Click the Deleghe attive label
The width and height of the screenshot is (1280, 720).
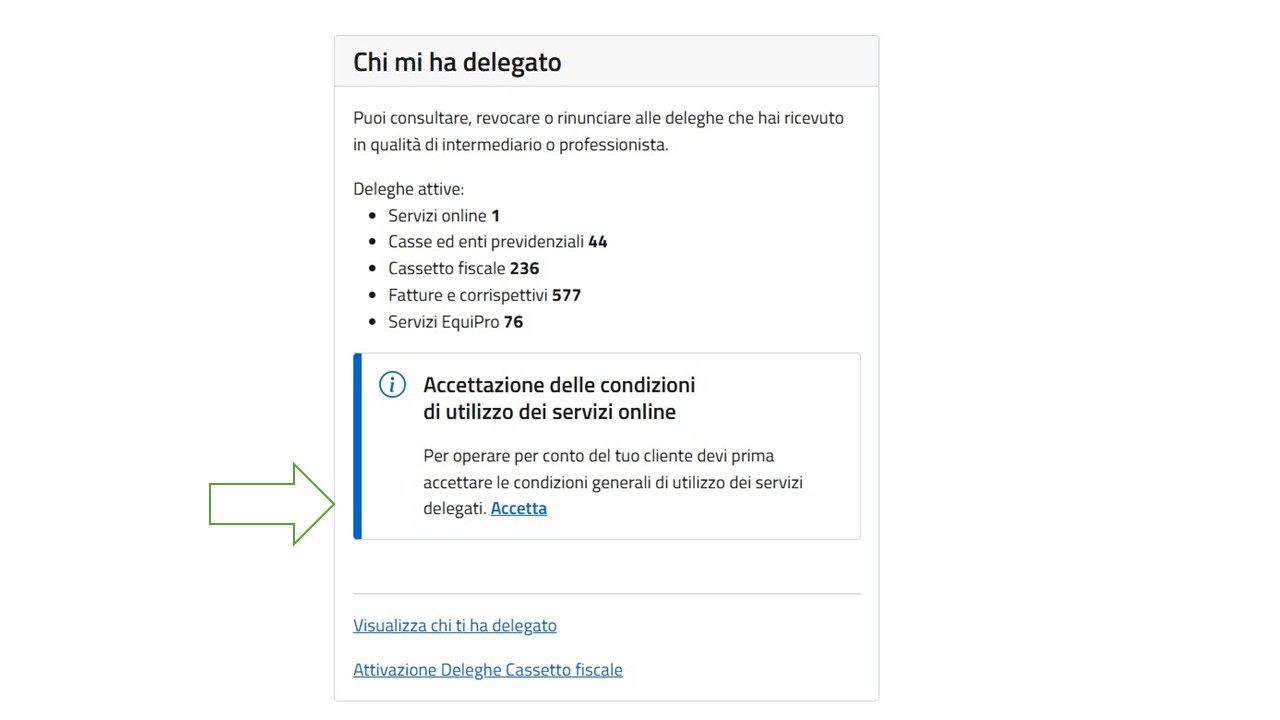pos(408,189)
